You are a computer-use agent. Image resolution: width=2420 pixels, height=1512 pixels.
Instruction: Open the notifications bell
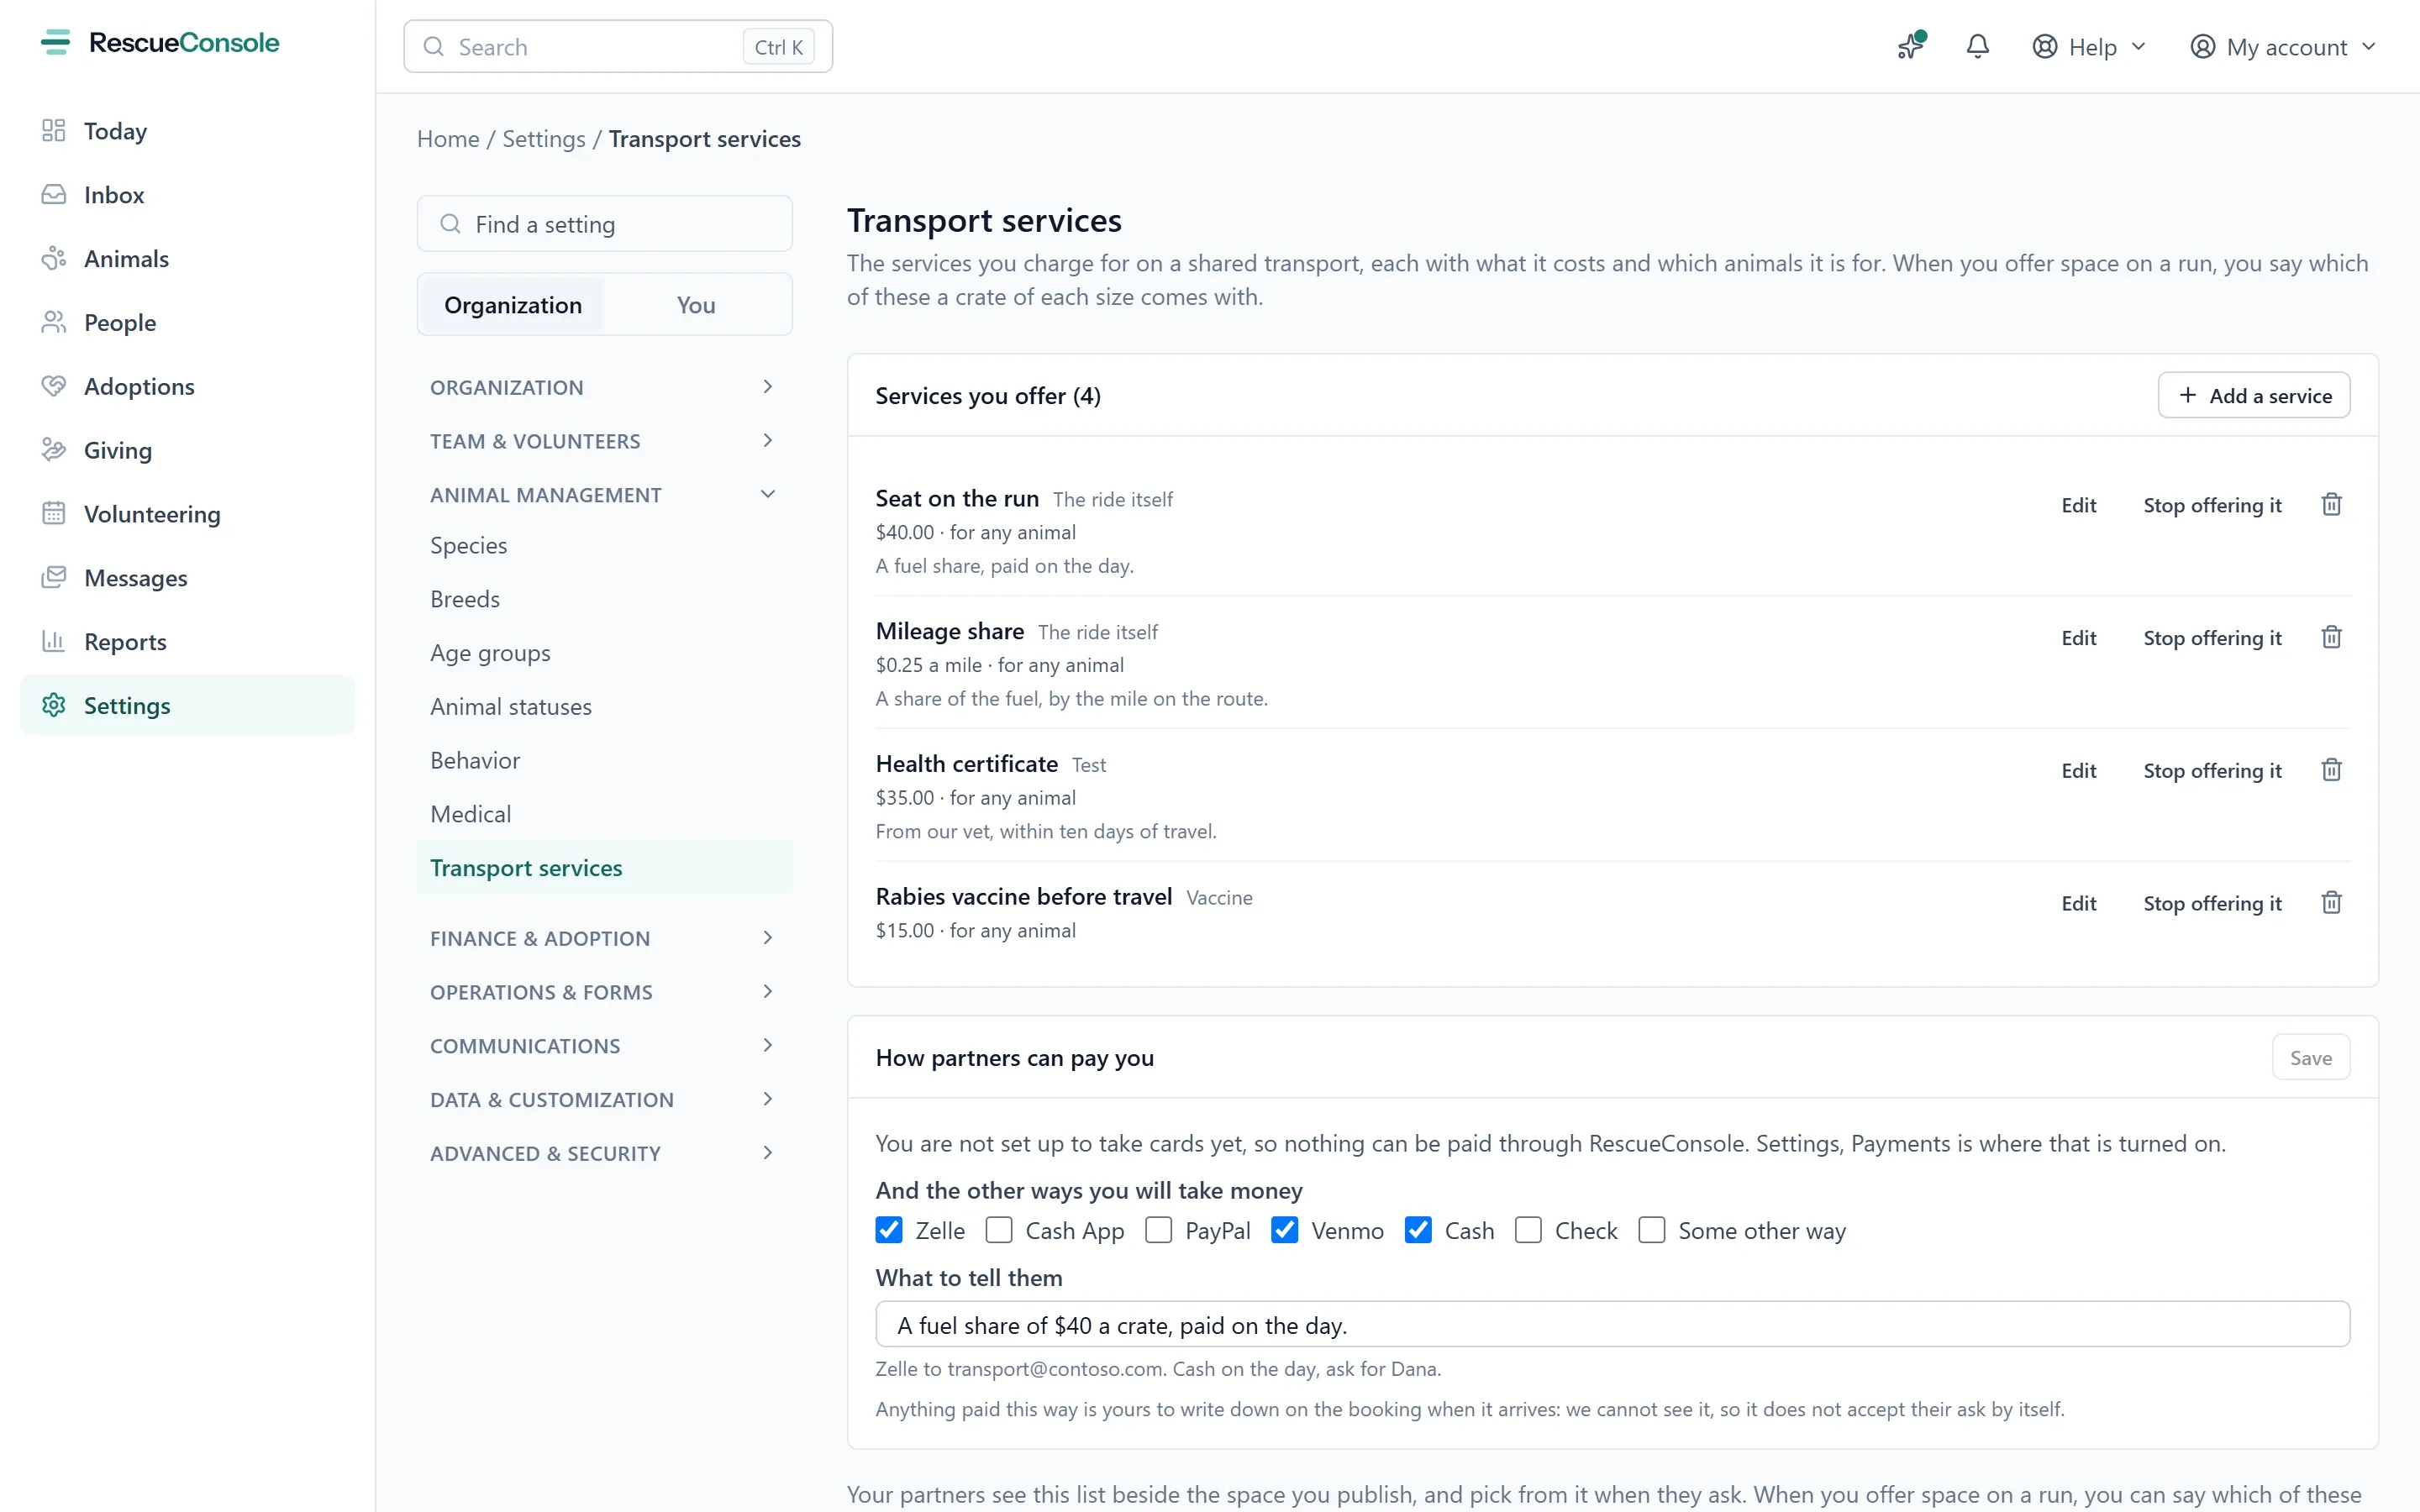pos(1977,47)
